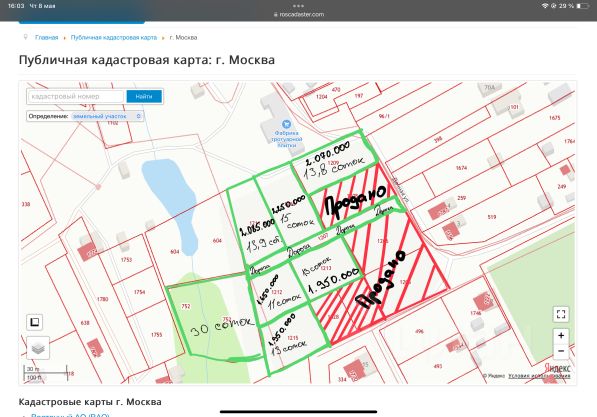Go to Публичная кадастровая карта breadcrumb

[114, 37]
